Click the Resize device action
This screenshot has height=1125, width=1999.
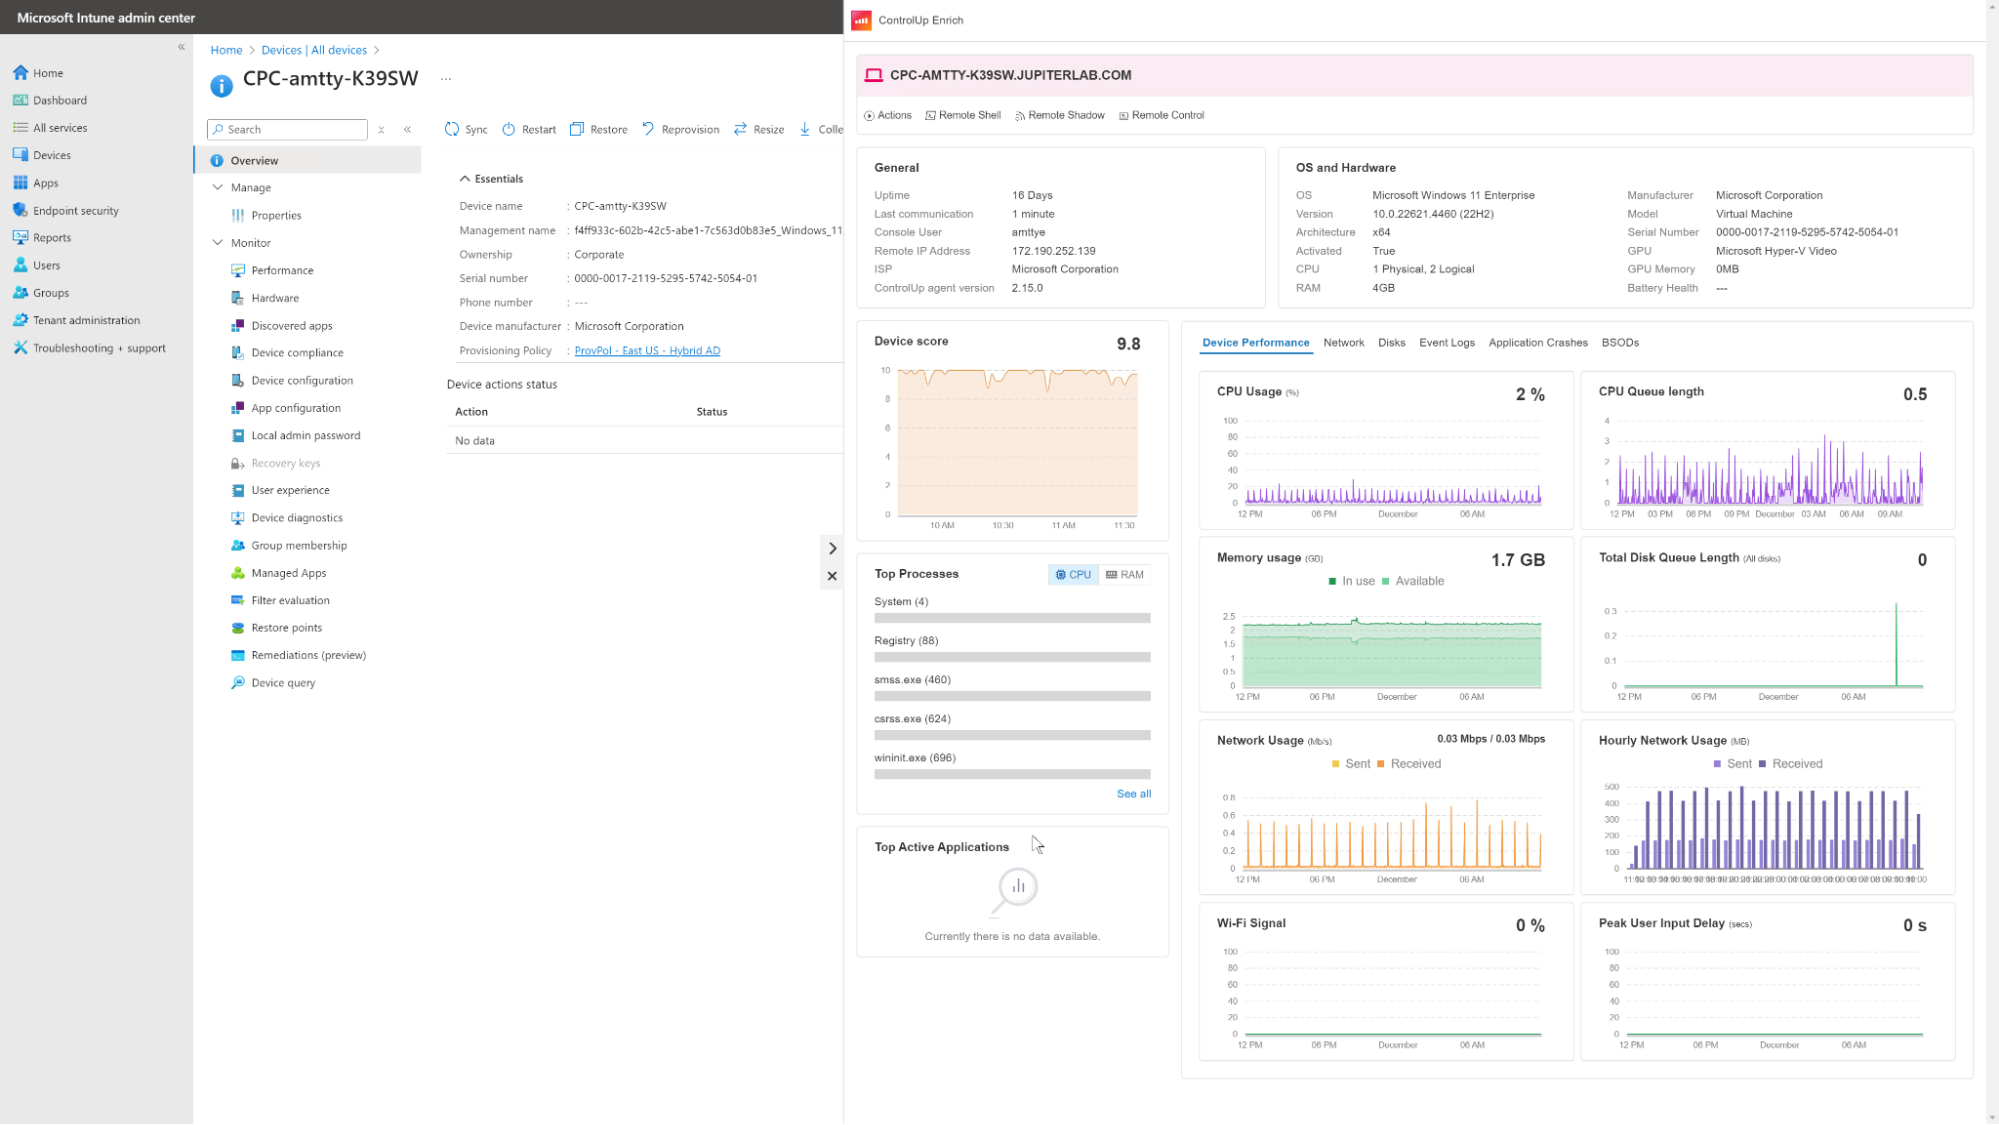coord(759,129)
